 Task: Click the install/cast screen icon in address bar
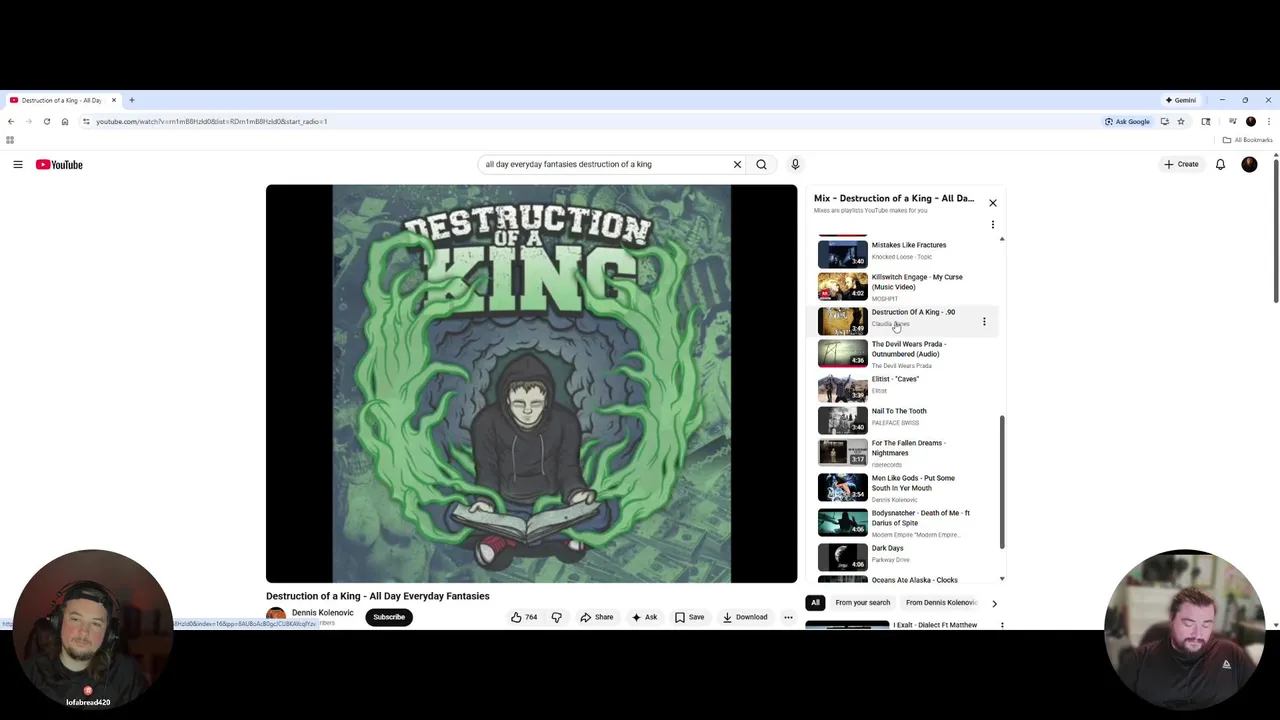1165,121
